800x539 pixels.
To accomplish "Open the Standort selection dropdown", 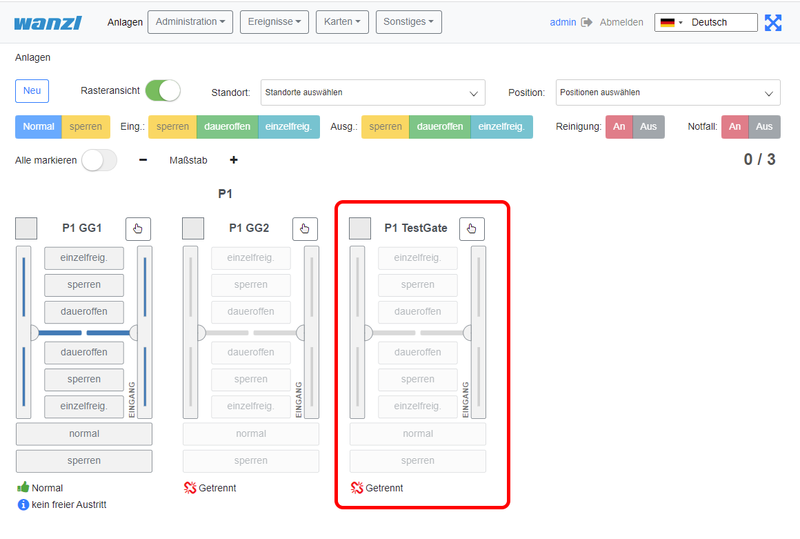I will click(x=372, y=93).
